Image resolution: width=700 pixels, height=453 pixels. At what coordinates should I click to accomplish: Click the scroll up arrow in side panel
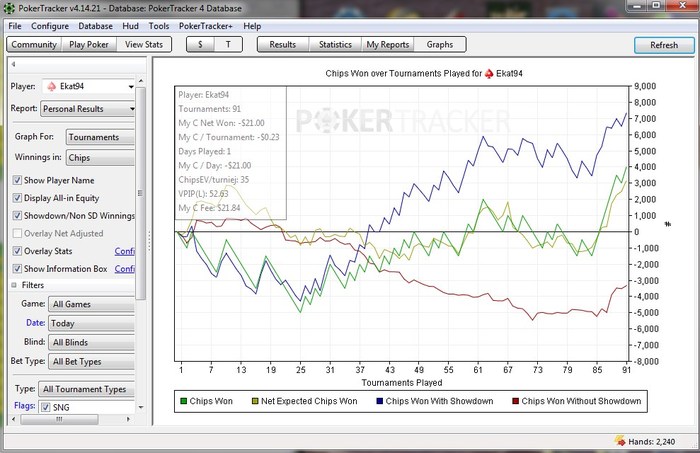click(x=141, y=81)
